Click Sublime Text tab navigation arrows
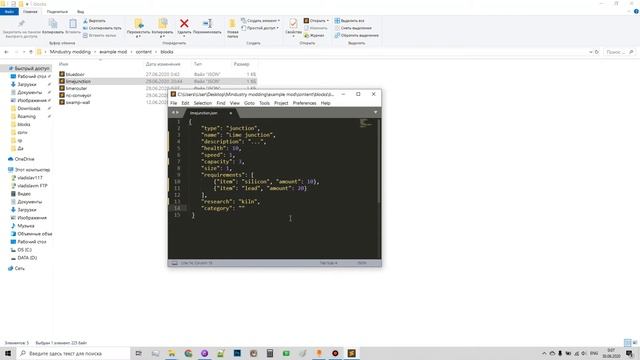640x360 pixels. tap(174, 113)
